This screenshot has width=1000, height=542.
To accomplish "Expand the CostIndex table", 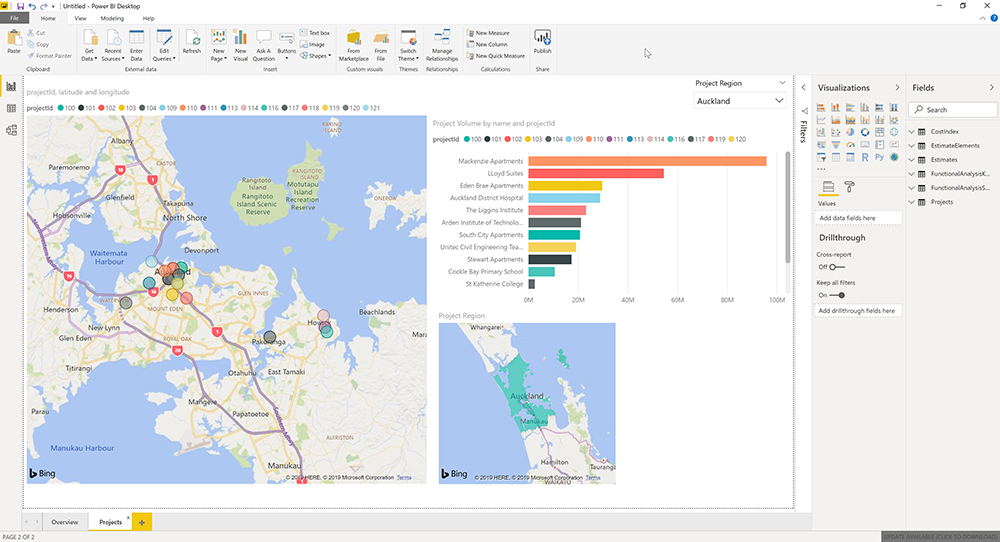I will [x=911, y=131].
